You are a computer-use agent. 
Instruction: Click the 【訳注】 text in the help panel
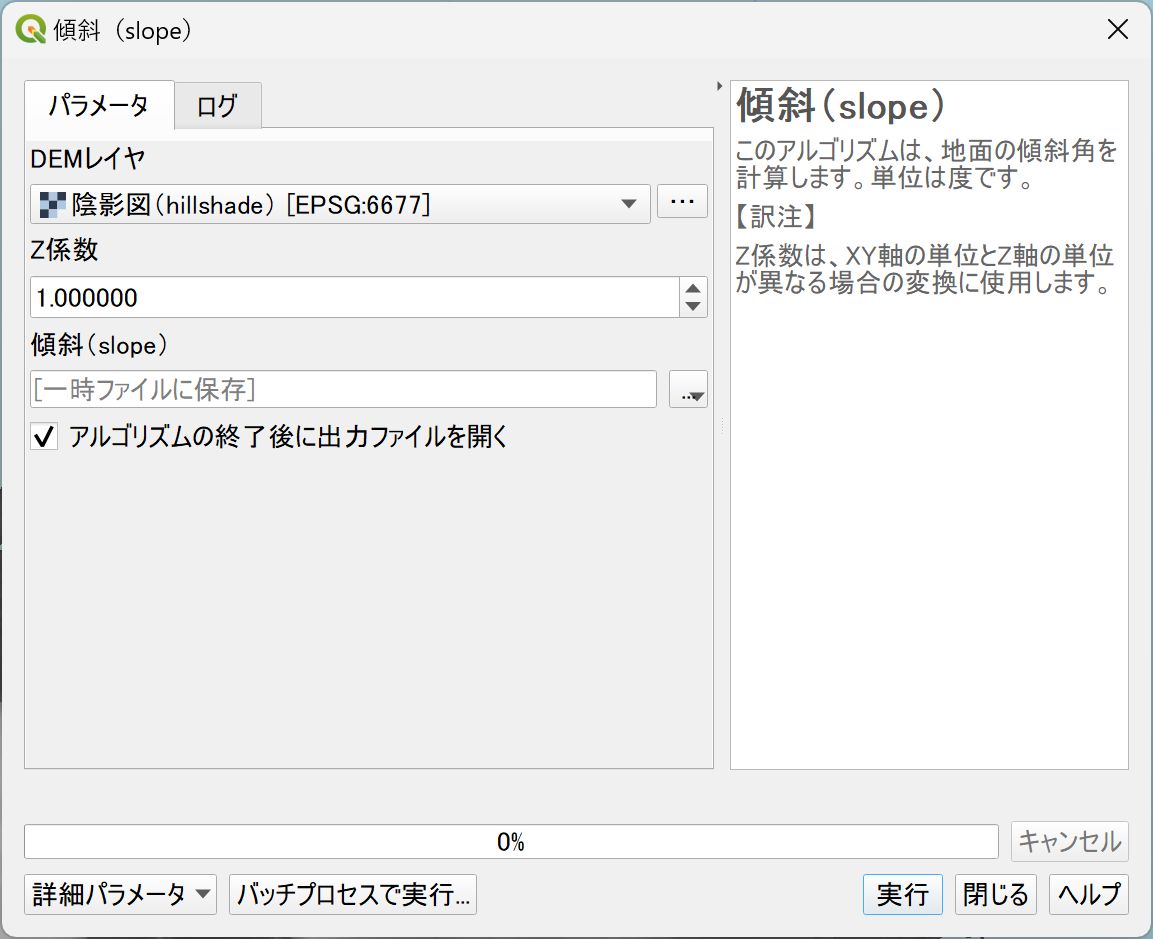[776, 217]
